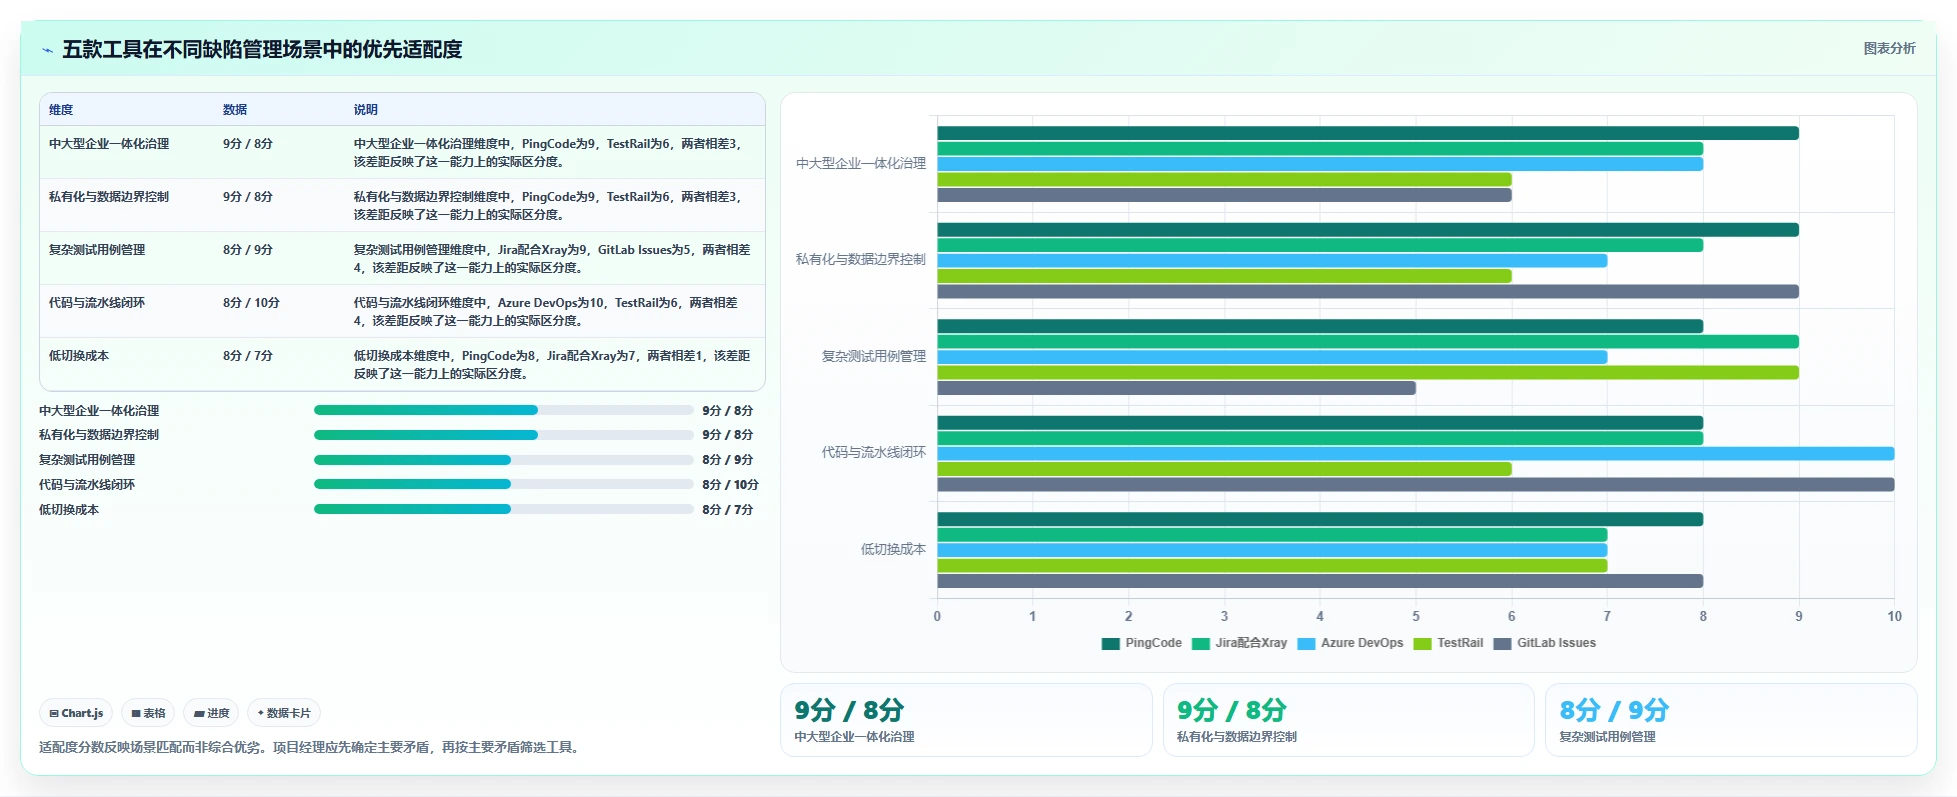This screenshot has height=797, width=1957.
Task: Click the 表格 tag chip
Action: 148,713
